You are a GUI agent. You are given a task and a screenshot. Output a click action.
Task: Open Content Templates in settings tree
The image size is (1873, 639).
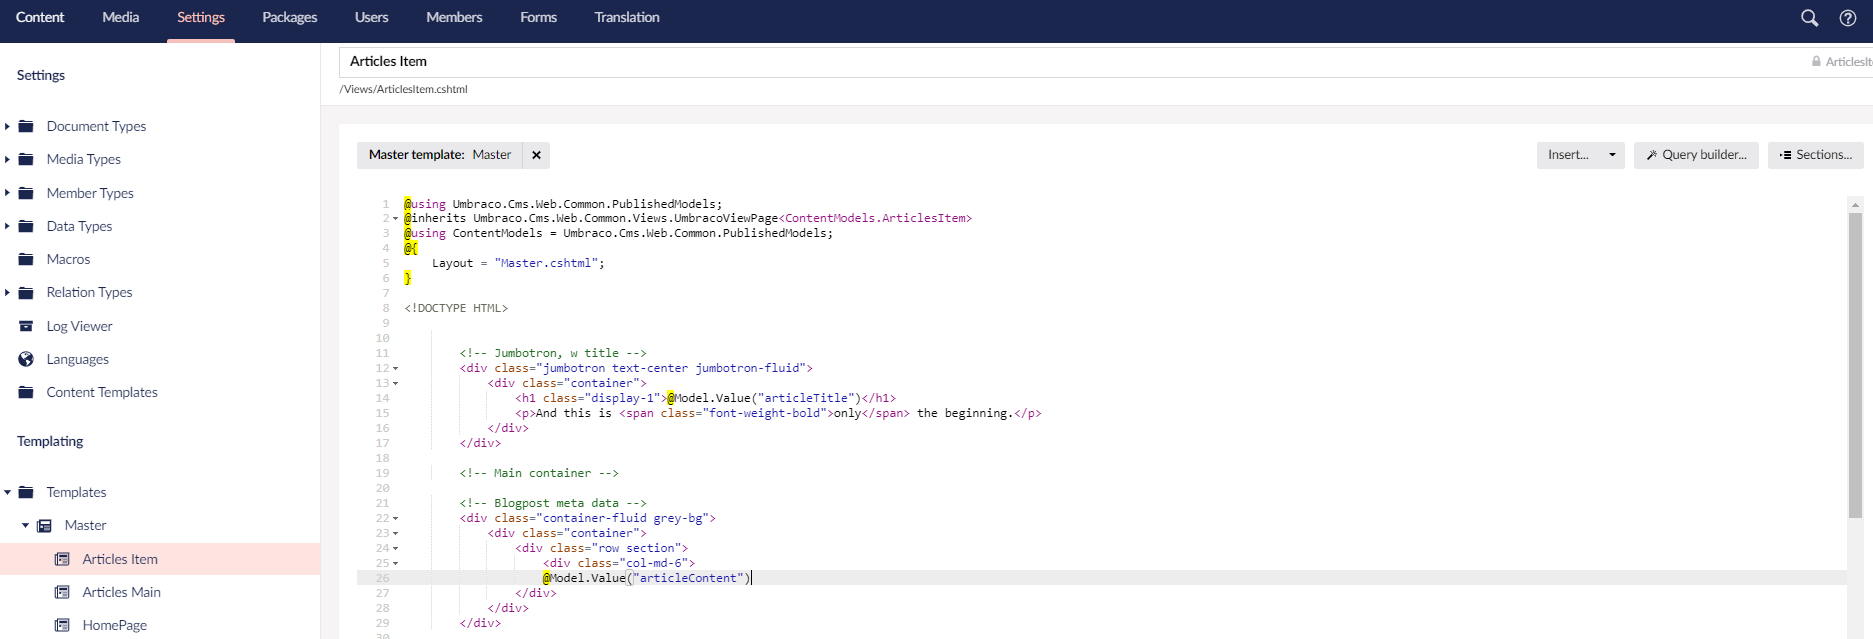click(102, 392)
